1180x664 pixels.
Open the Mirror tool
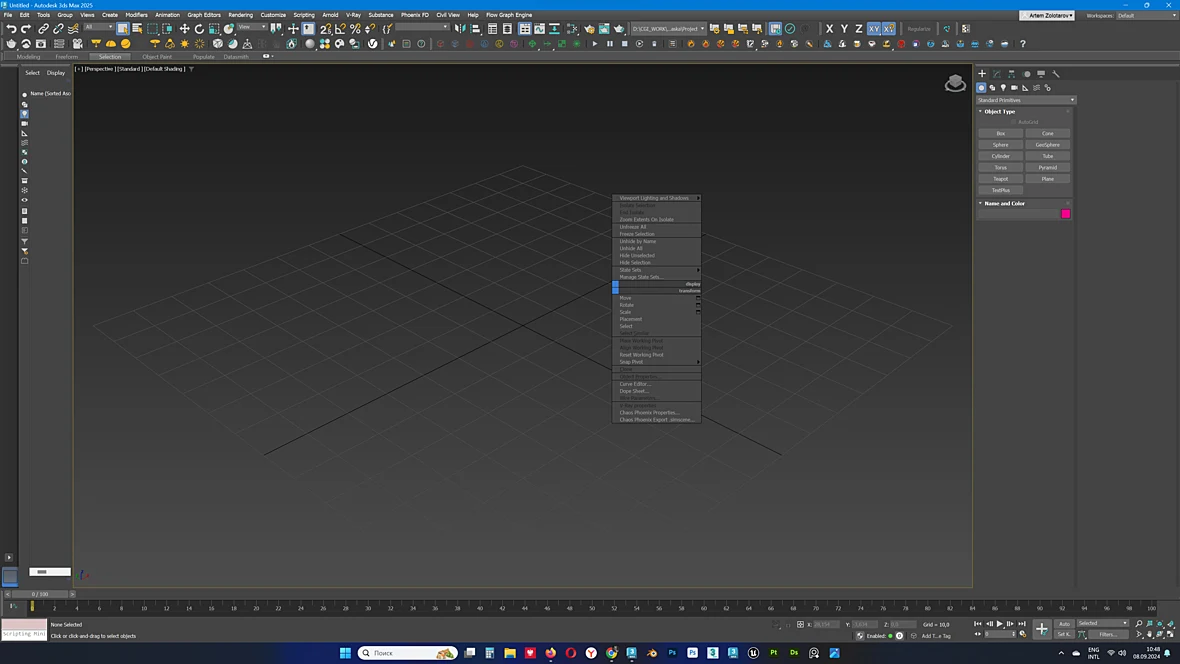pyautogui.click(x=460, y=29)
